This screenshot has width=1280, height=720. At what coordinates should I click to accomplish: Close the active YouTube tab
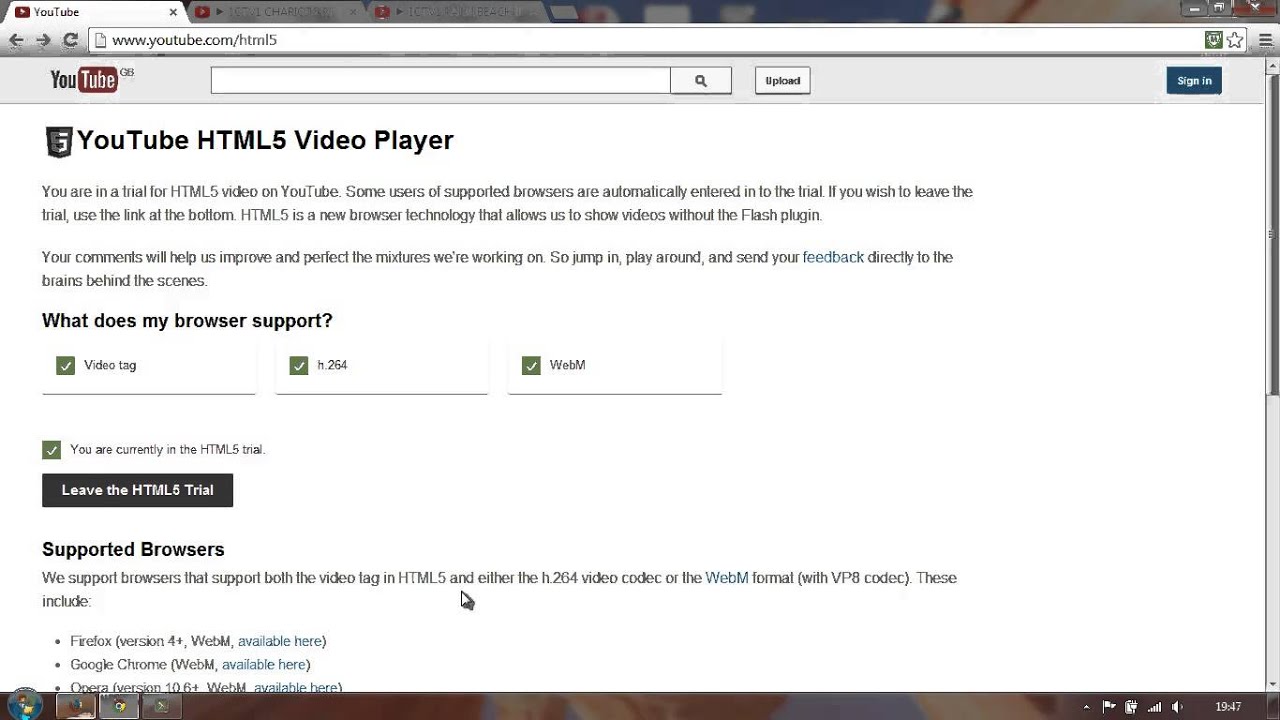tap(173, 12)
